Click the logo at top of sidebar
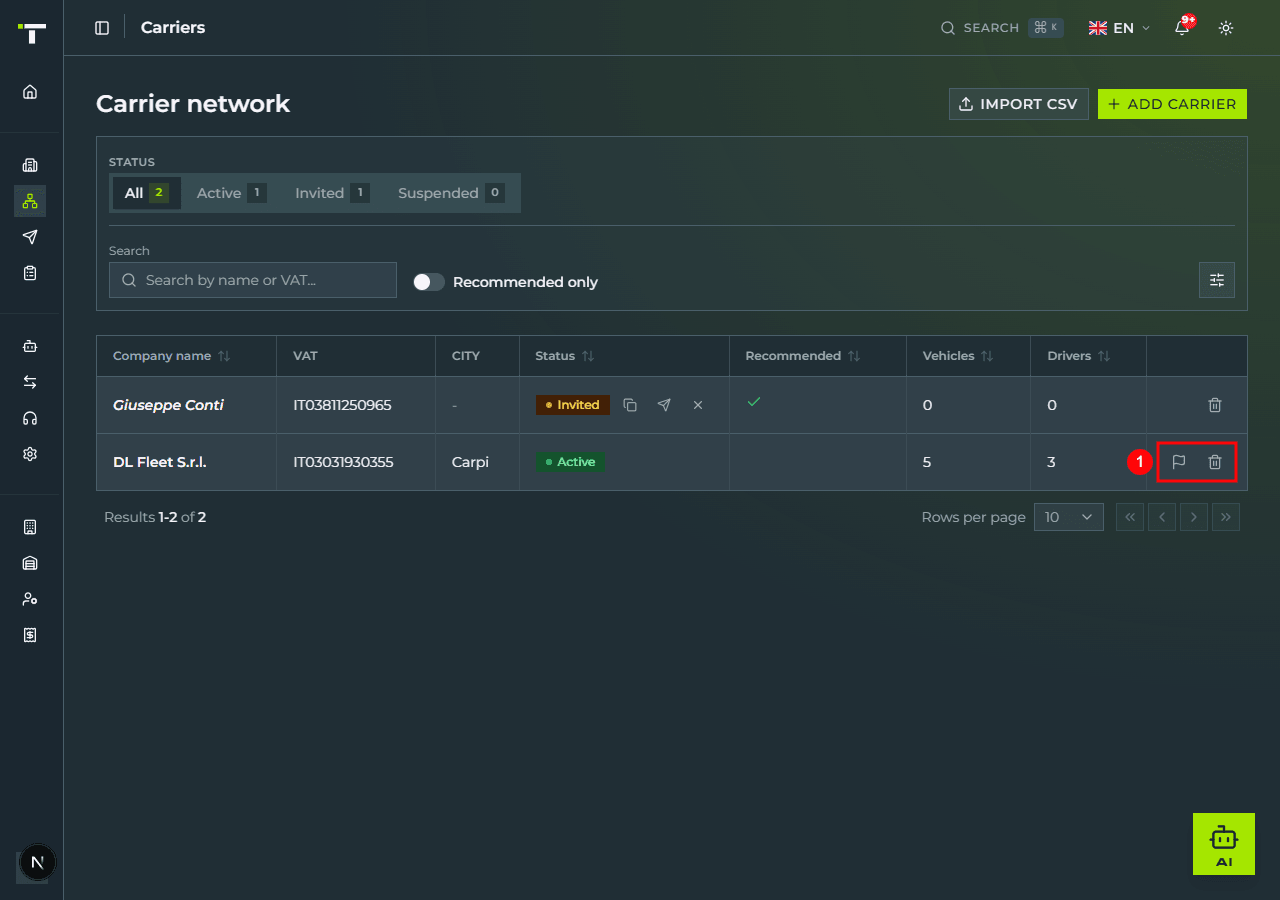Screen dimensions: 1280x900 (x=32, y=33)
